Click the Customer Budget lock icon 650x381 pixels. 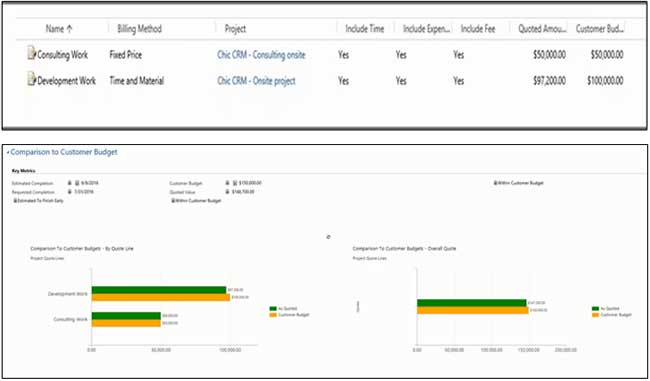(x=228, y=183)
